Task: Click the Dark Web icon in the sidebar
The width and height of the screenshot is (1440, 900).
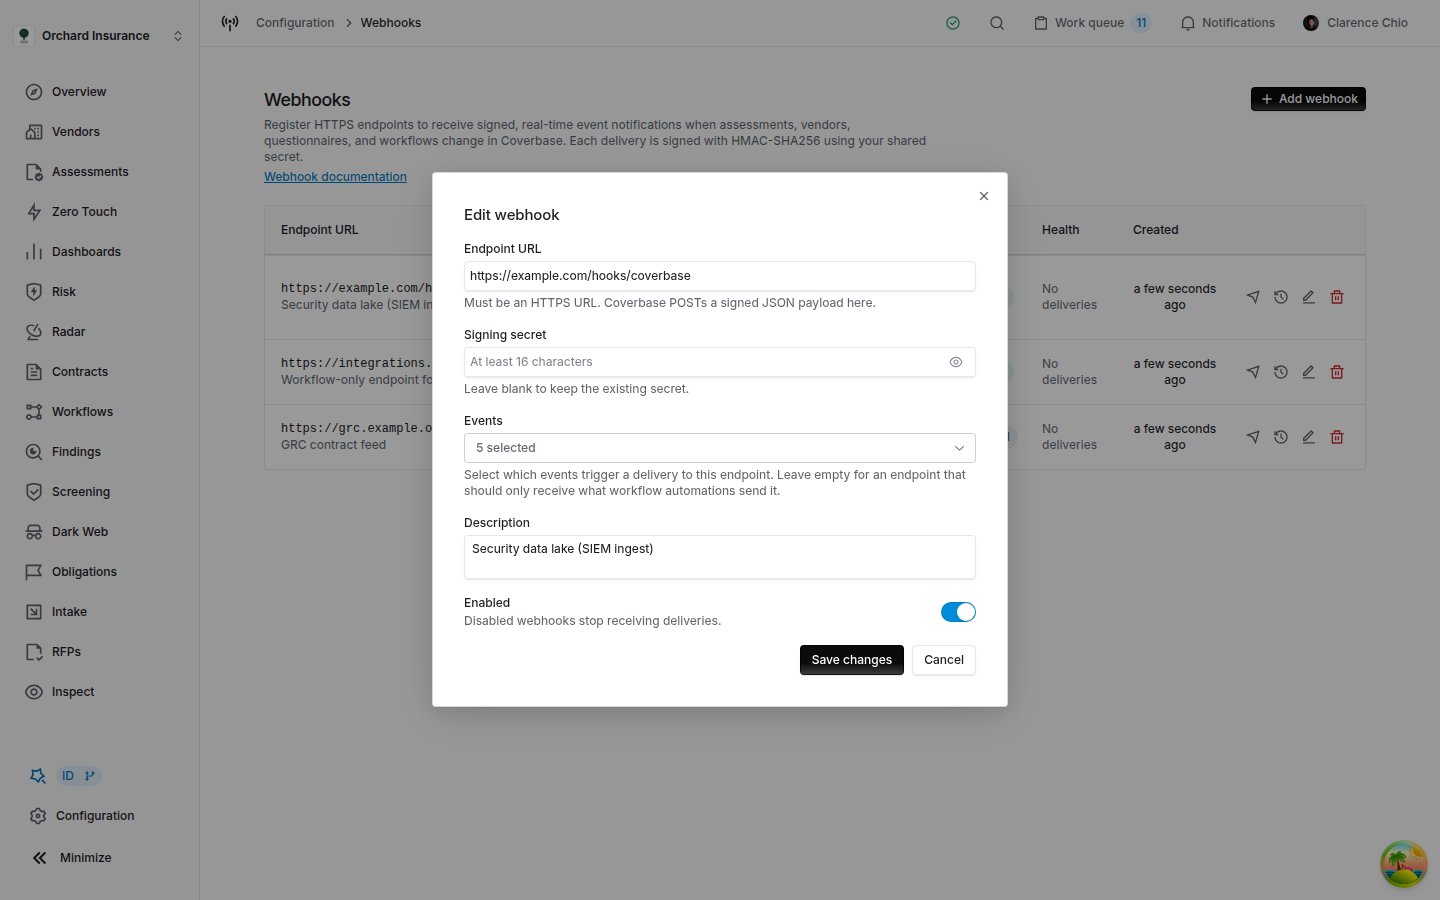Action: coord(34,532)
